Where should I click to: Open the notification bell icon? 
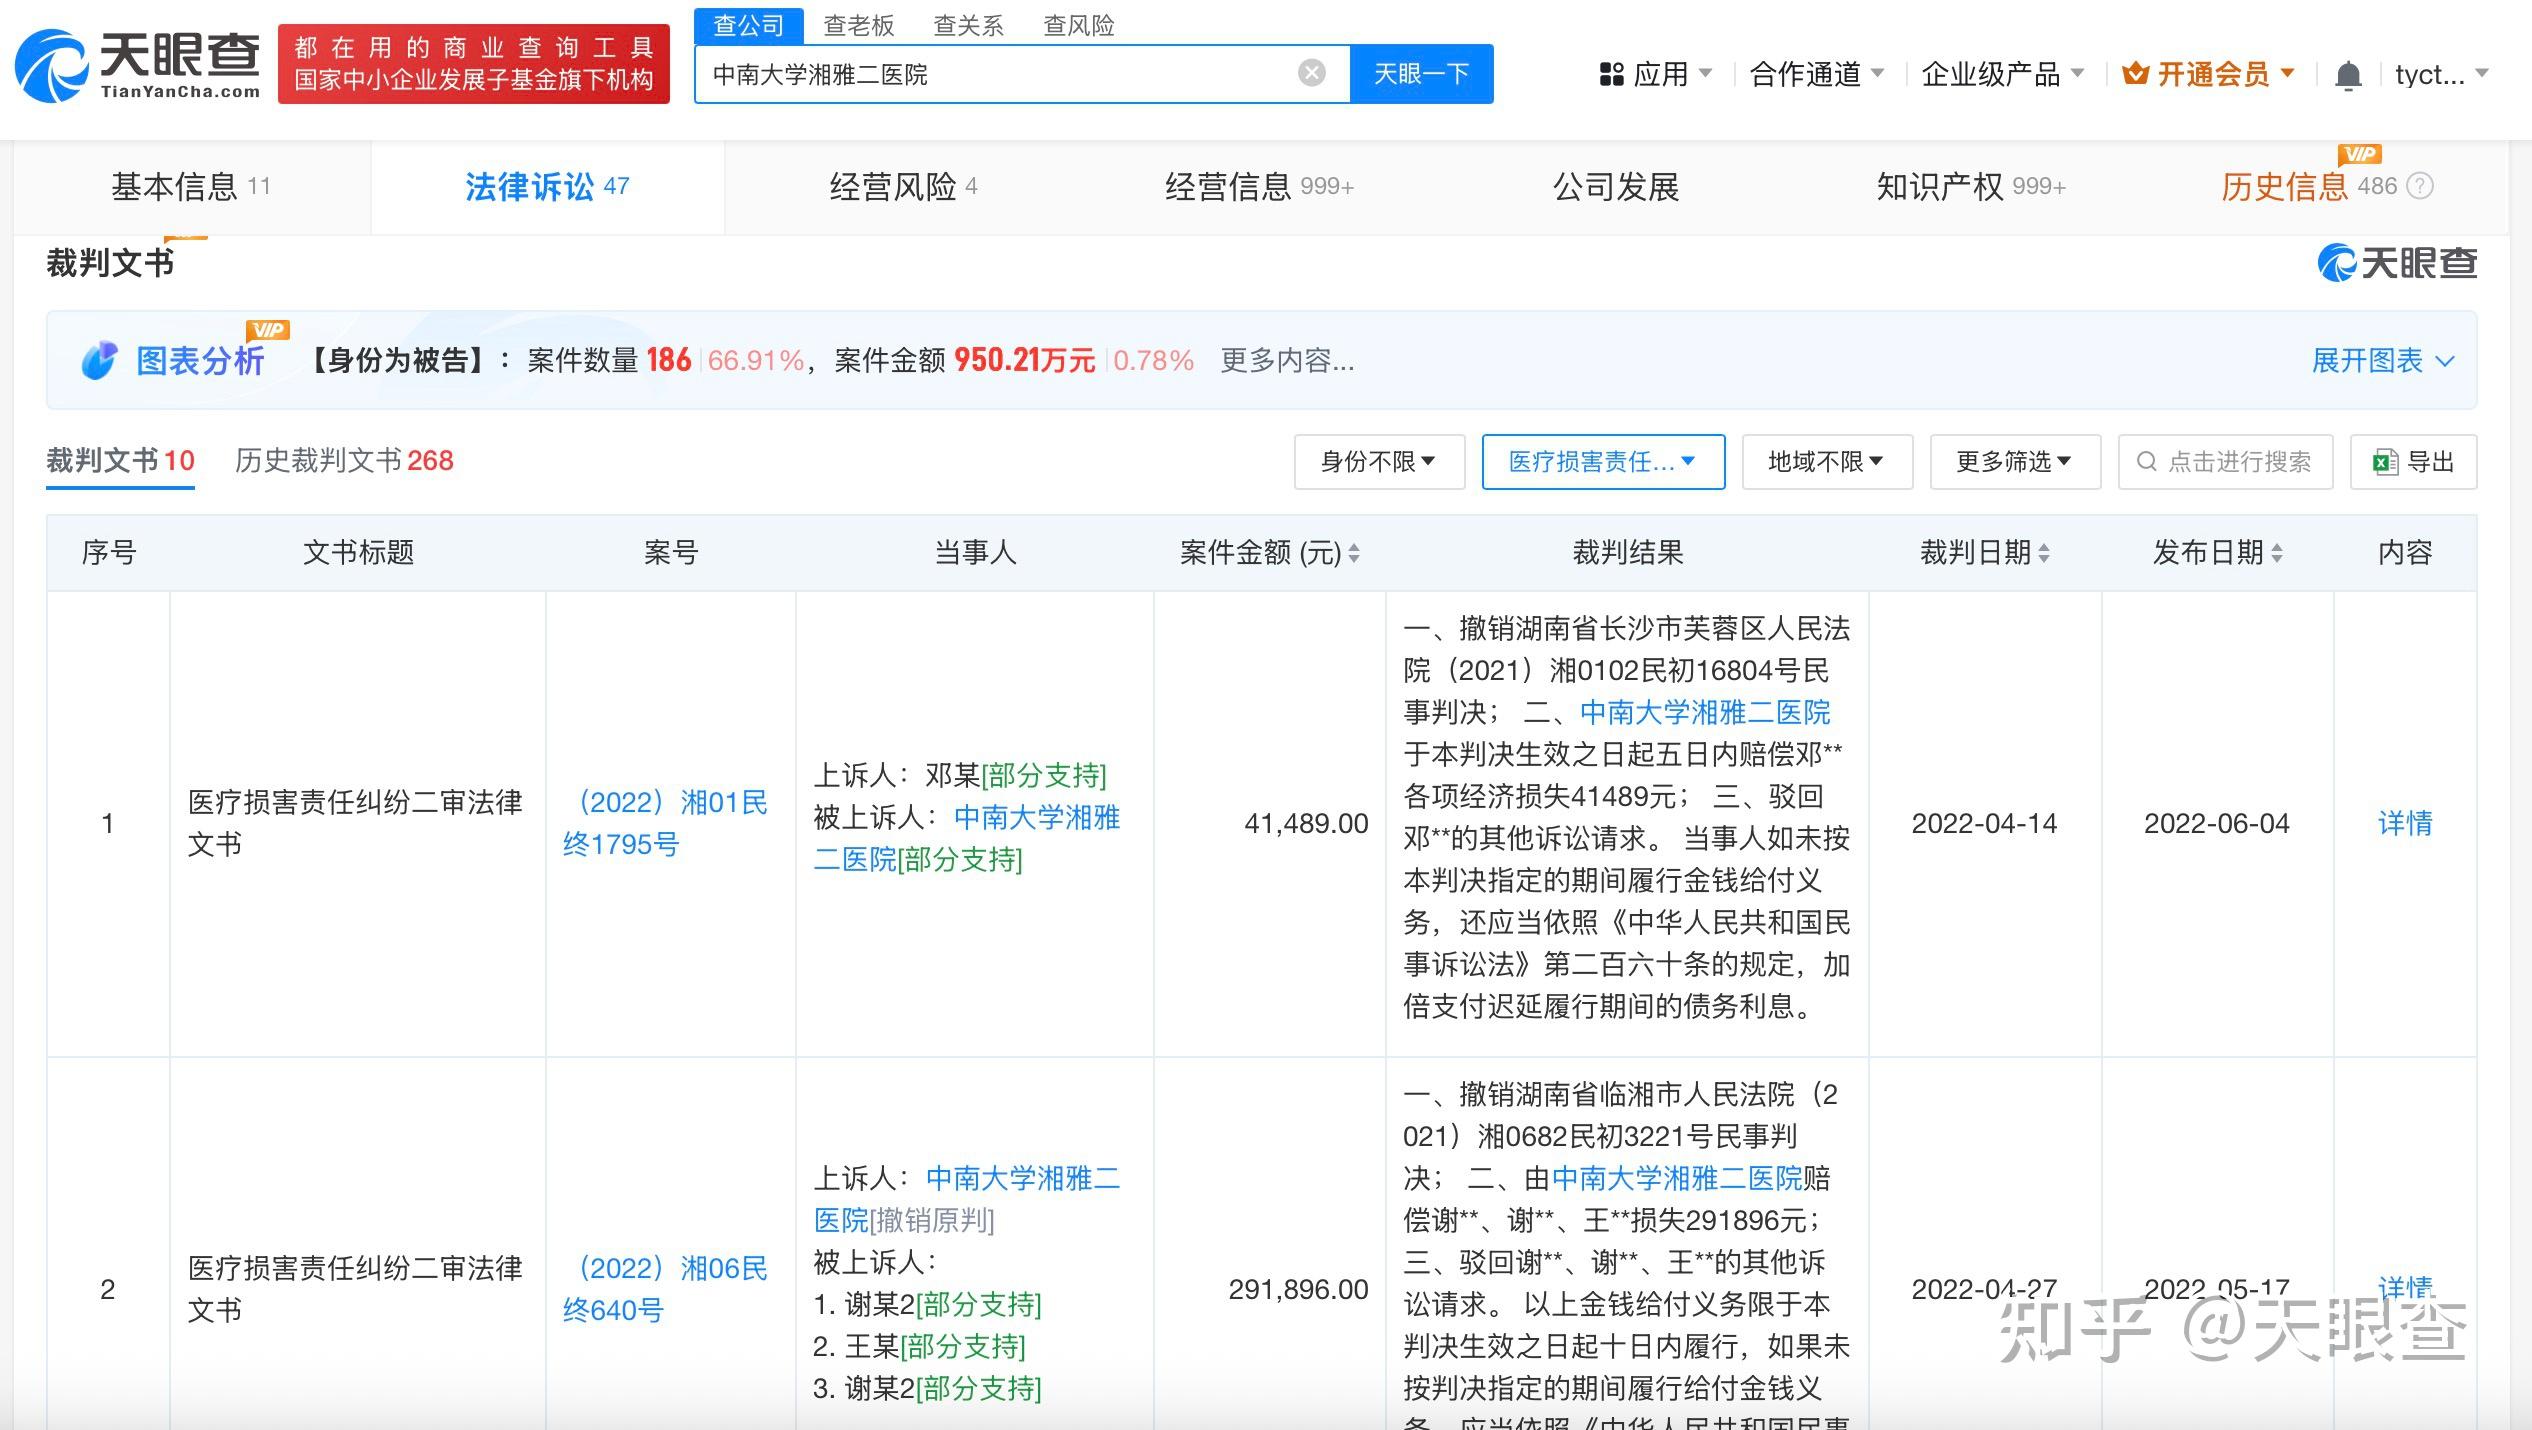pos(2348,75)
